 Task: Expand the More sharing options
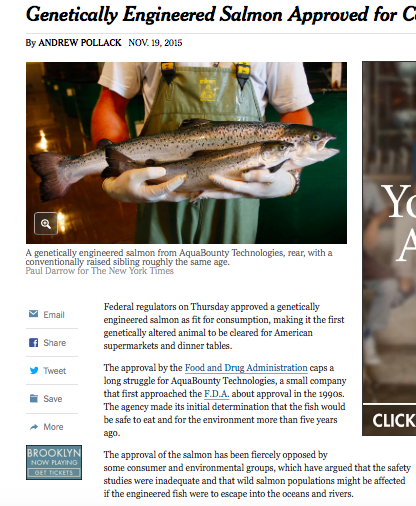pos(53,427)
